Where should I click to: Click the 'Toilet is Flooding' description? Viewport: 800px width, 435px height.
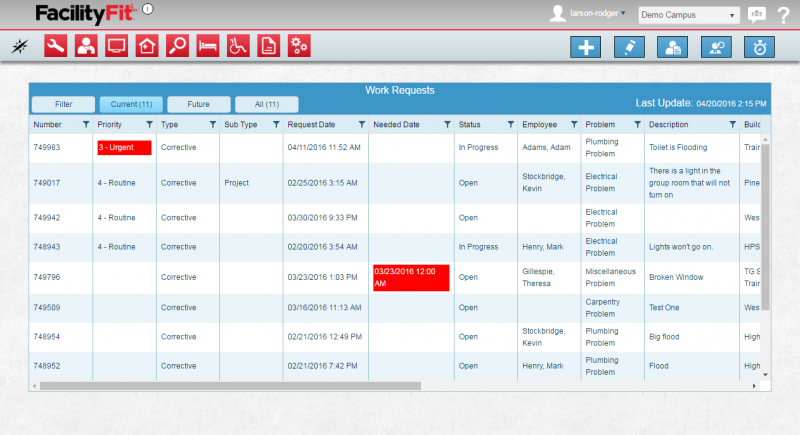click(678, 147)
